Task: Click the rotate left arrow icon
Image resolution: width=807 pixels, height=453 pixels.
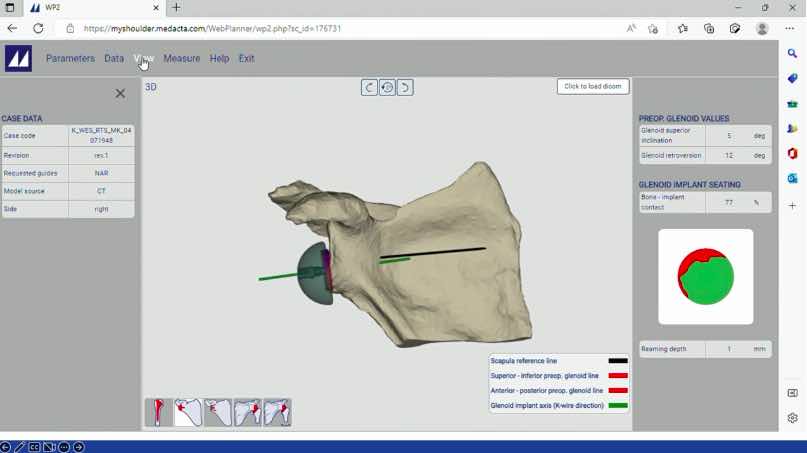Action: pyautogui.click(x=369, y=88)
